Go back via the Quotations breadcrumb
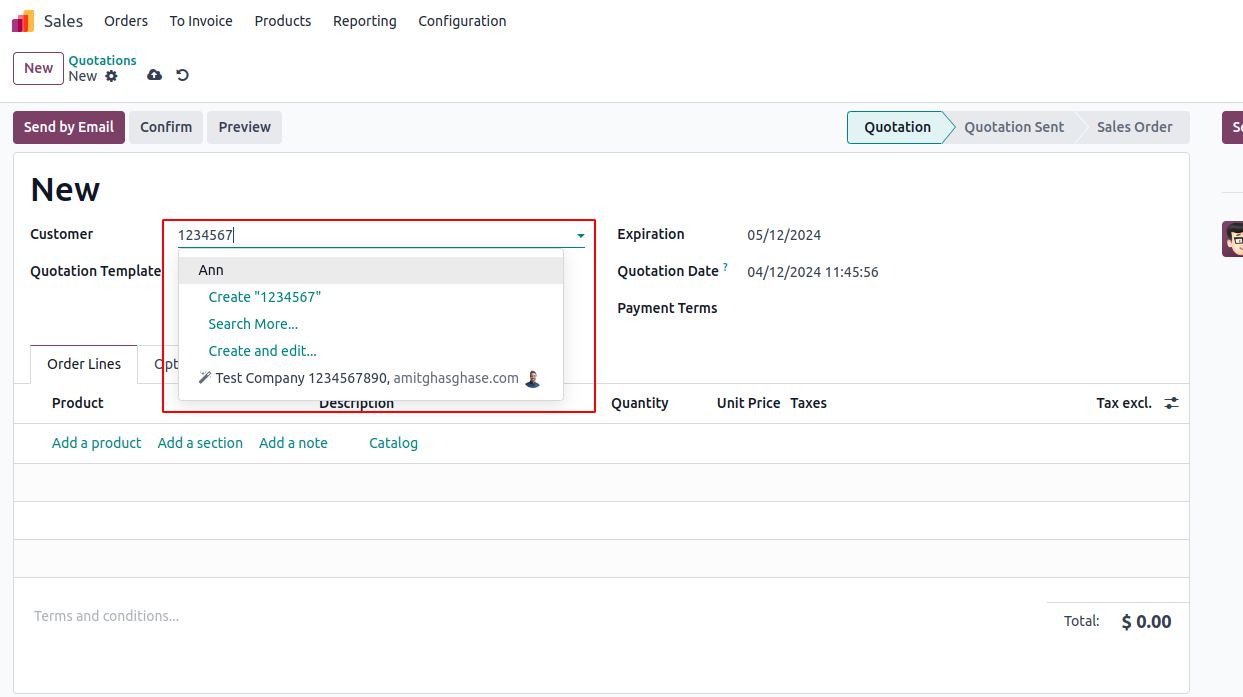Screen dimensions: 1243x697 [102, 61]
